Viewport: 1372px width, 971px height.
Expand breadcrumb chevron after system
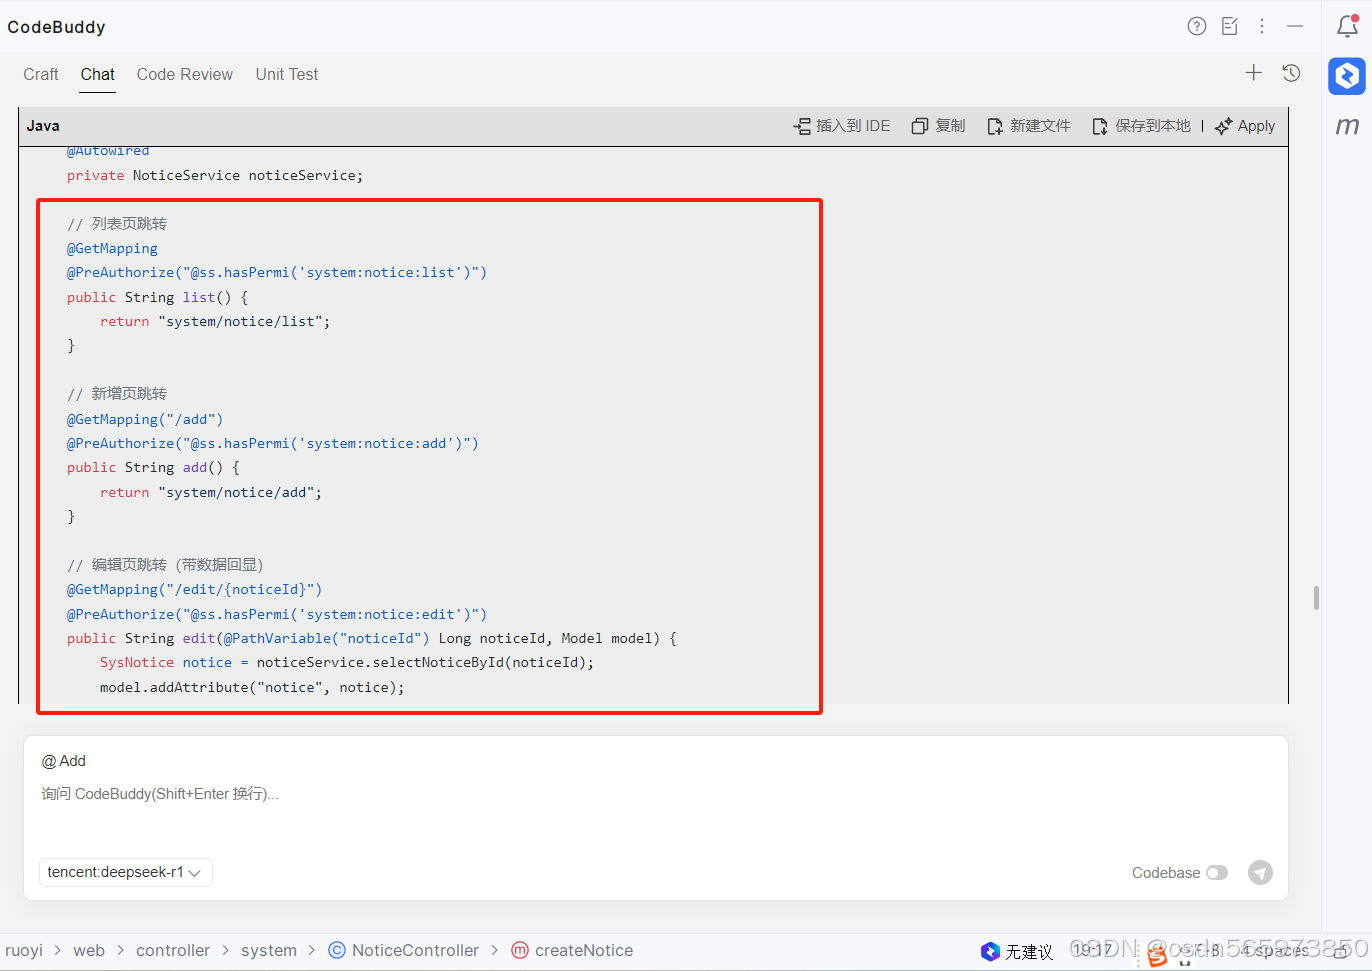(x=312, y=951)
